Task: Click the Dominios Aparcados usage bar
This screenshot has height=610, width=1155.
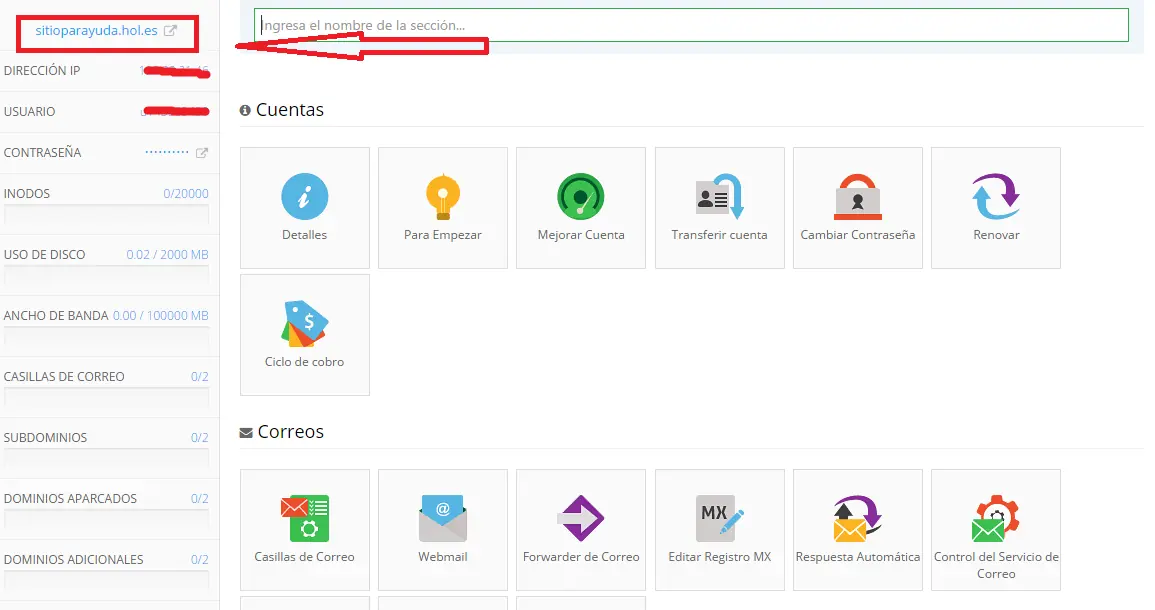Action: [106, 520]
